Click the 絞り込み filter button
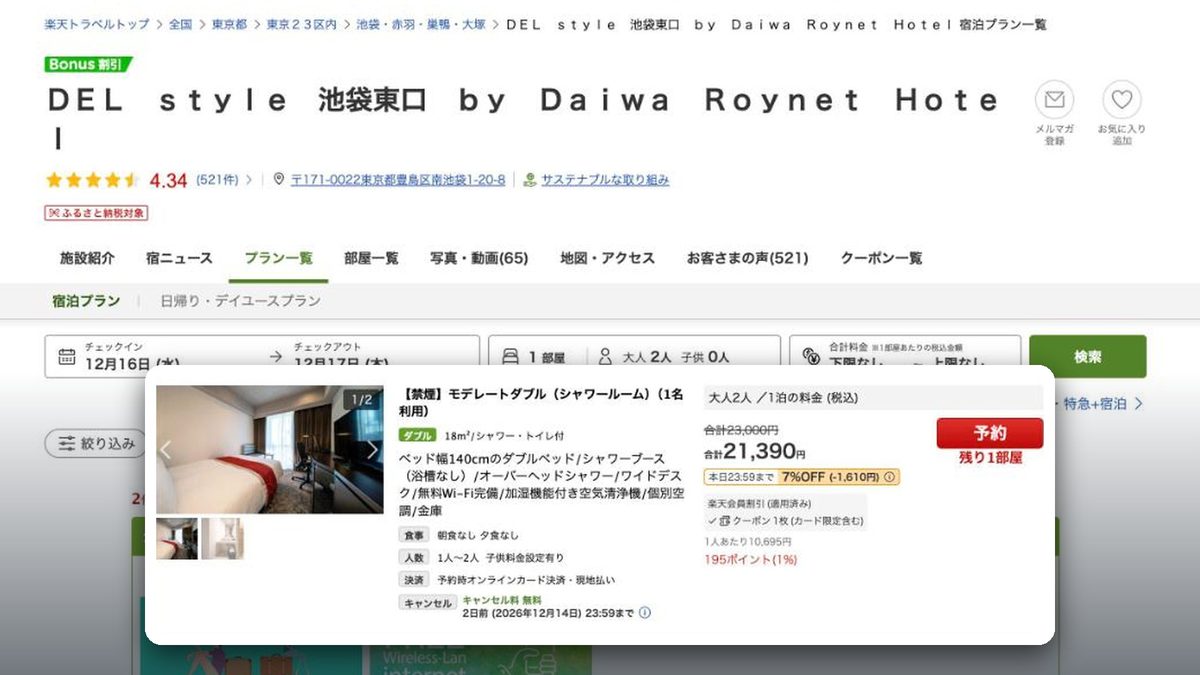The image size is (1200, 675). (x=96, y=443)
